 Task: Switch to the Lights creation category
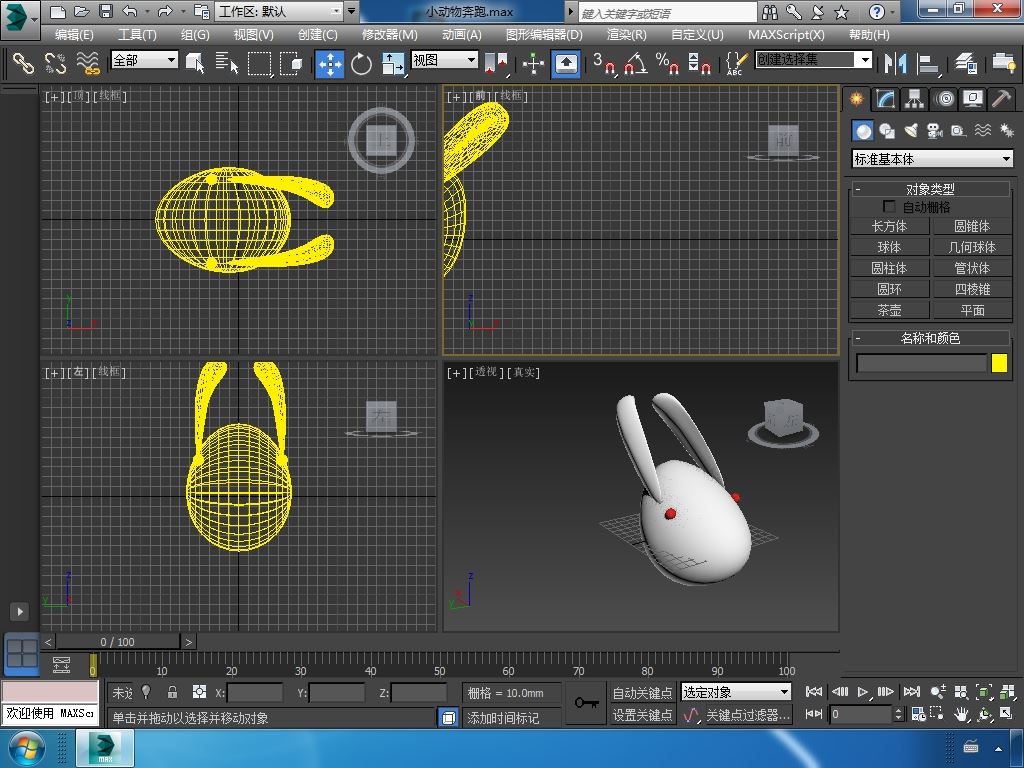(910, 131)
